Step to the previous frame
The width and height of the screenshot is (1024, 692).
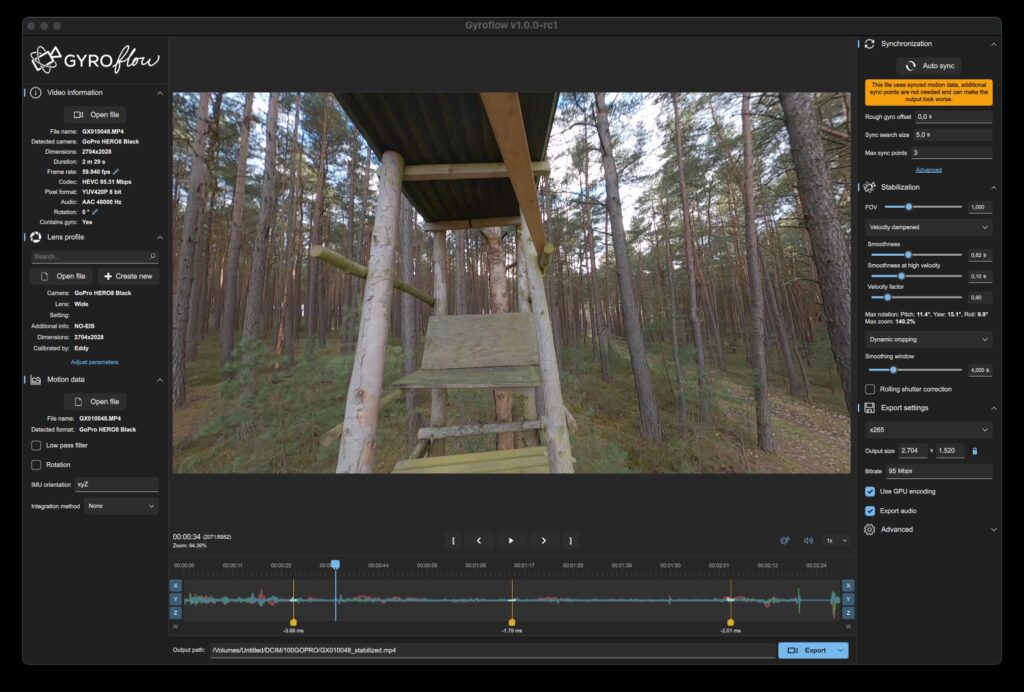478,541
